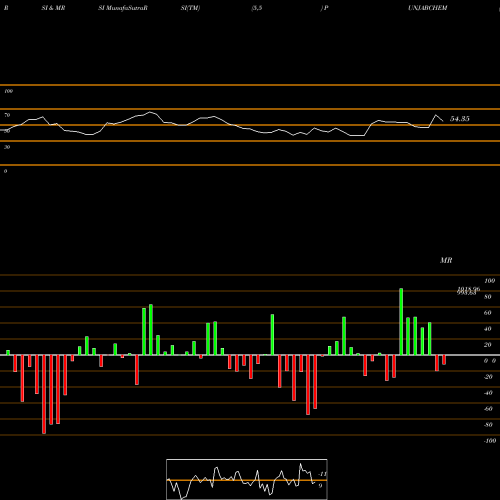500x500 pixels.
Task: Click the -100 label on MR axis
Action: [x=490, y=441]
